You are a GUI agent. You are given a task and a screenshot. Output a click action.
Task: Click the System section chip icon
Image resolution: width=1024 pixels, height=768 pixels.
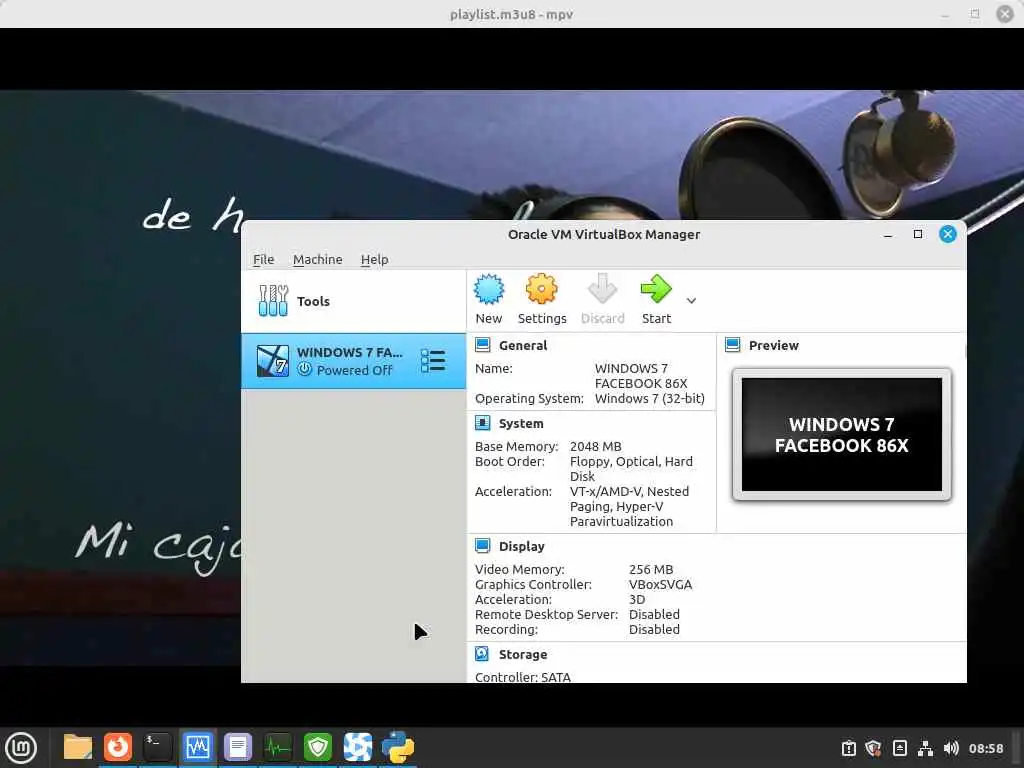point(483,423)
